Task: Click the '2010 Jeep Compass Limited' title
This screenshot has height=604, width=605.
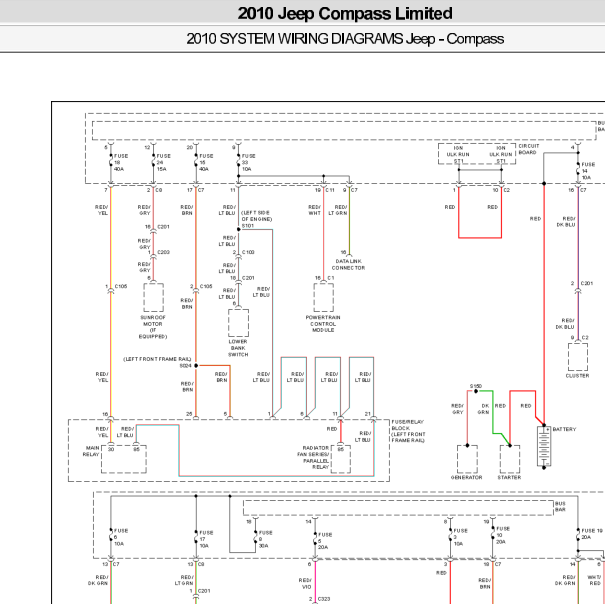Action: (x=345, y=14)
